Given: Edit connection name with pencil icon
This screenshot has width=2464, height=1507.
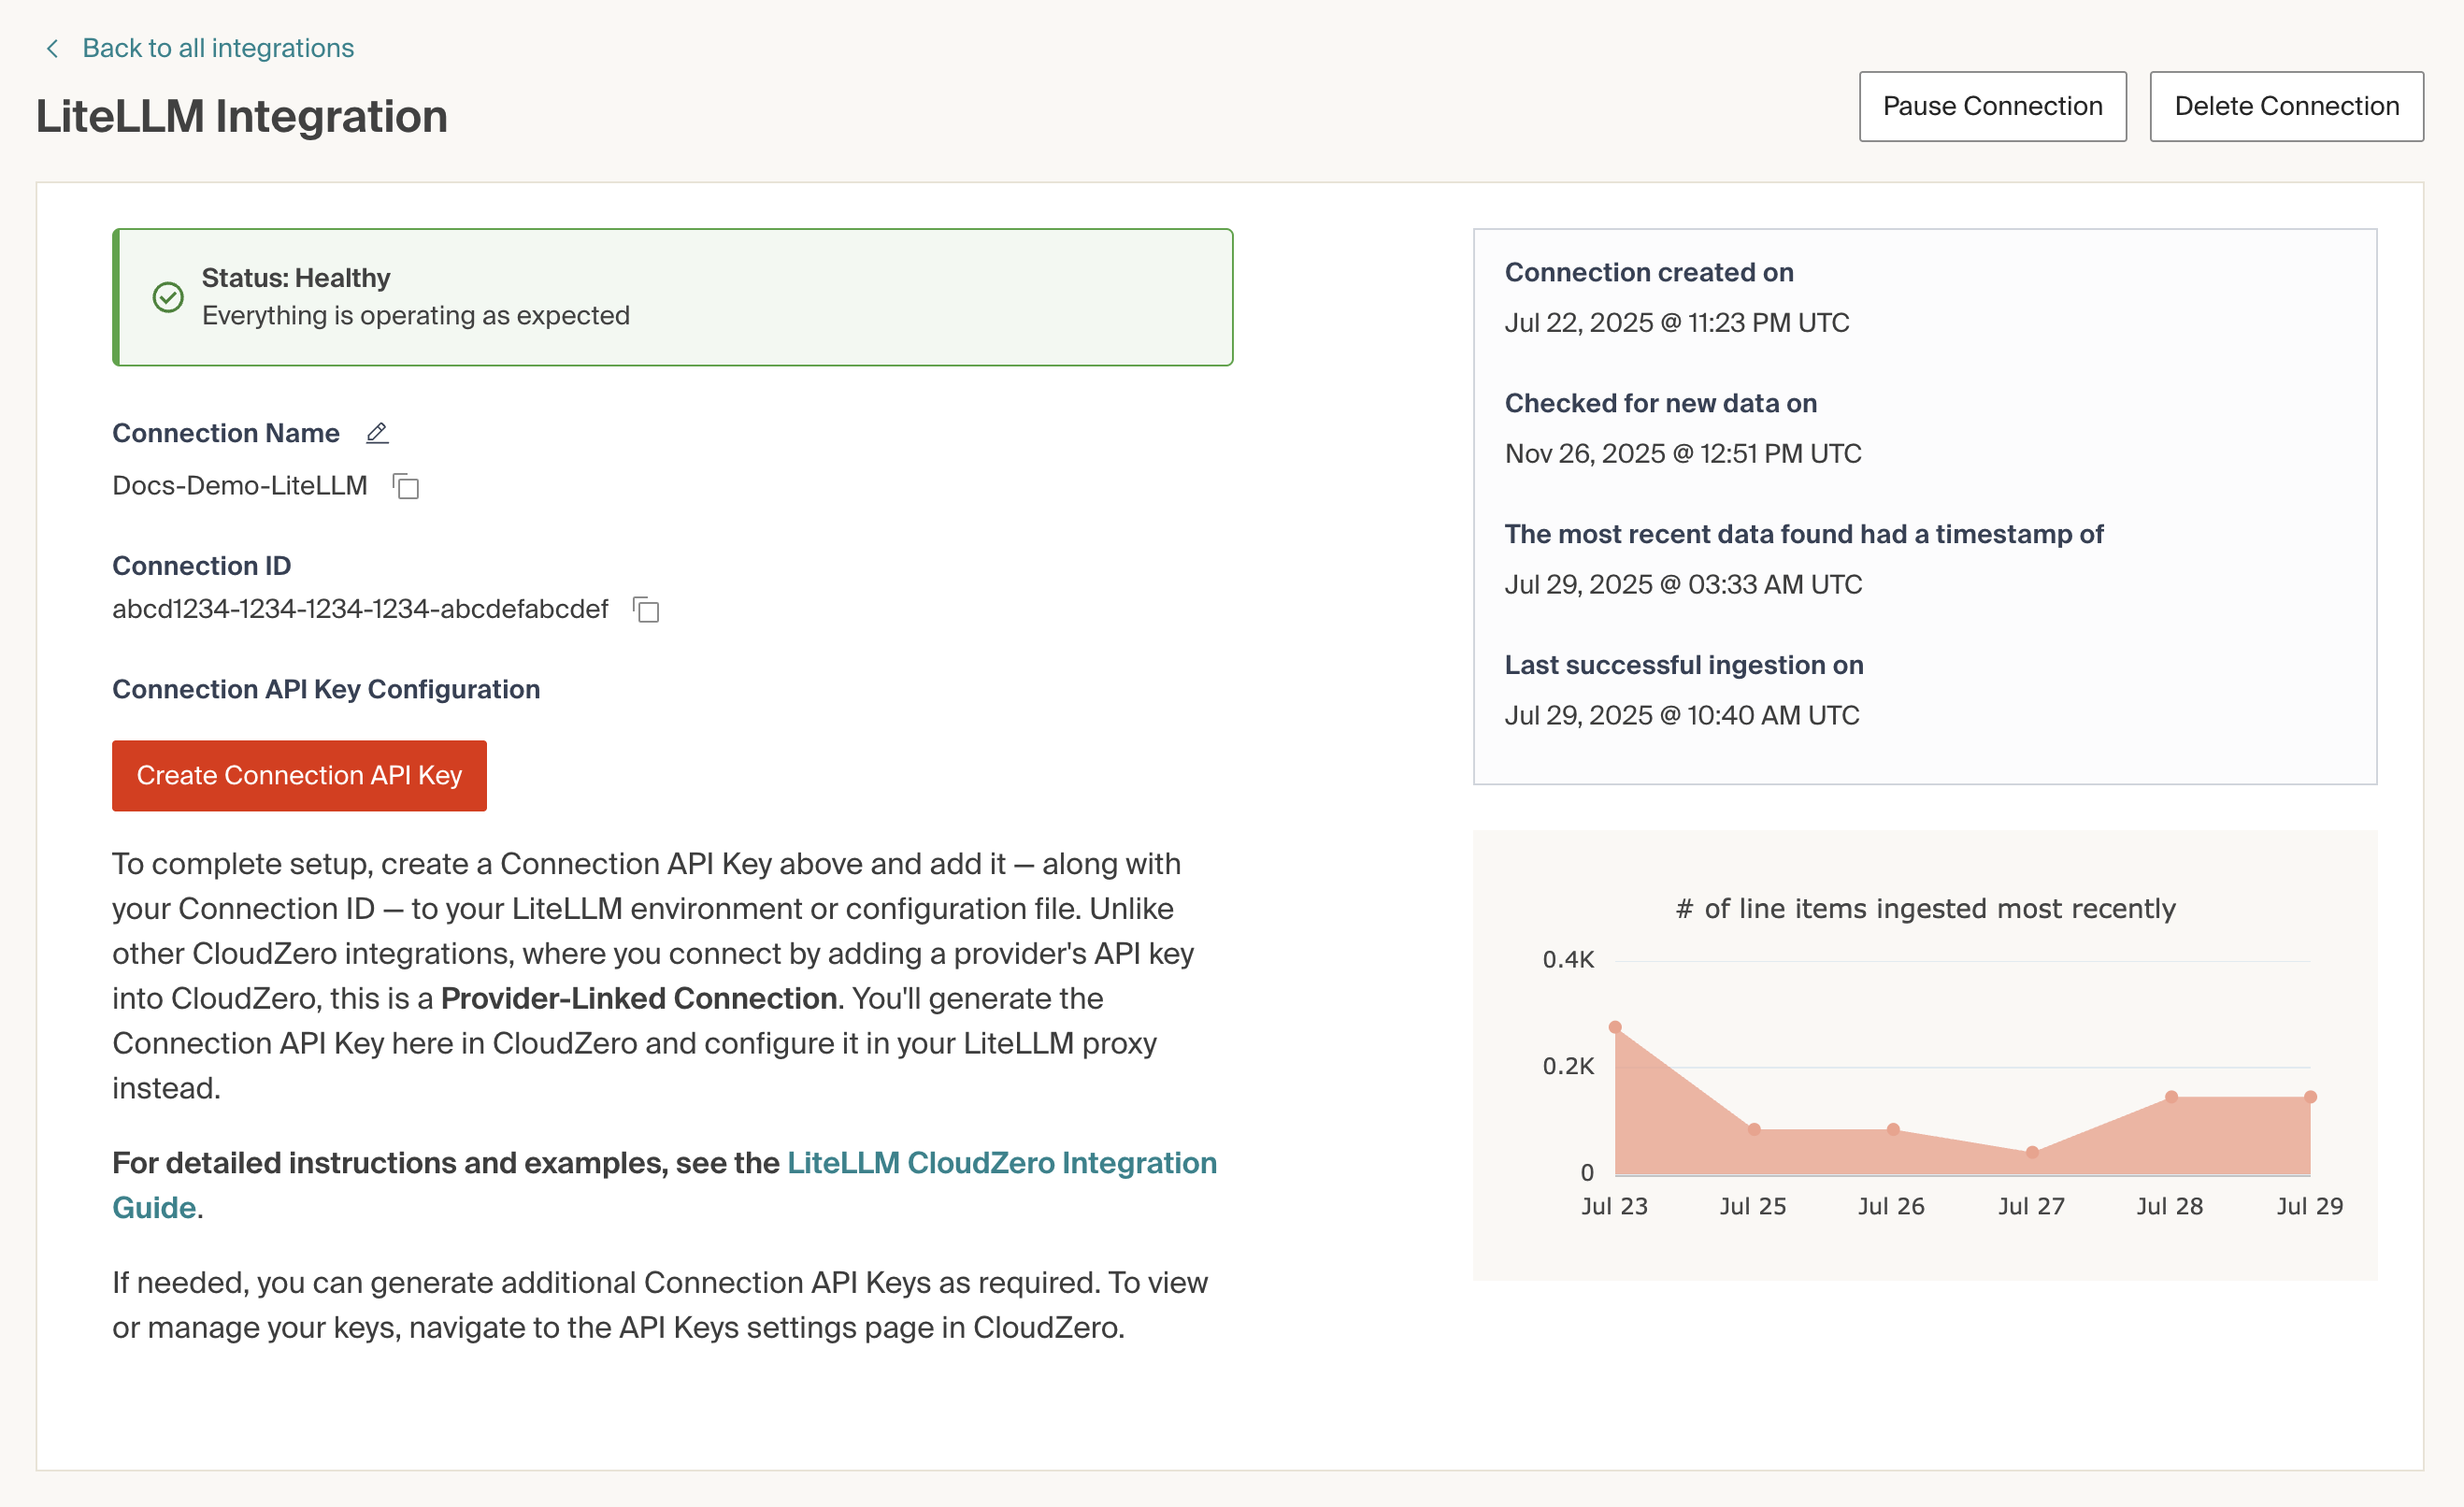Looking at the screenshot, I should click(377, 433).
